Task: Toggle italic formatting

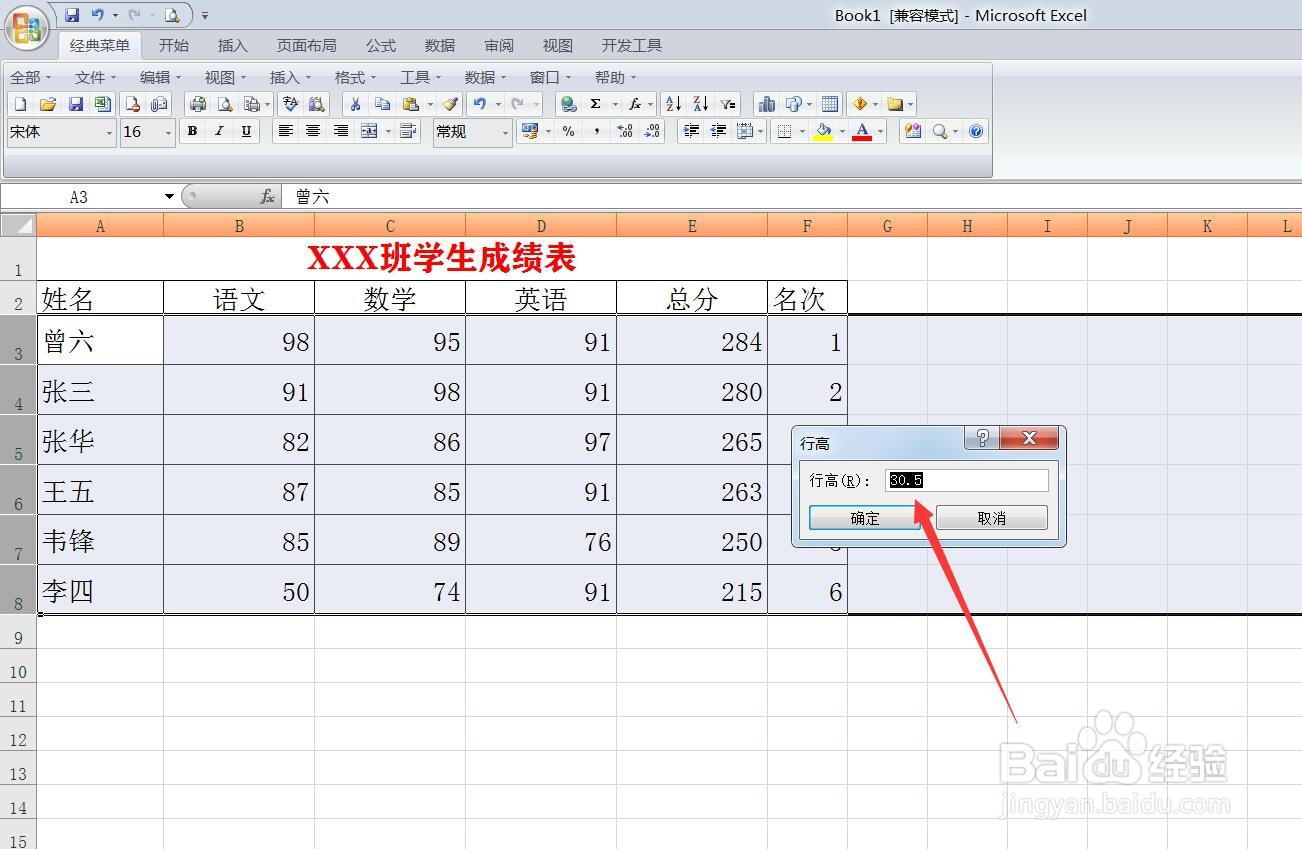Action: (x=219, y=131)
